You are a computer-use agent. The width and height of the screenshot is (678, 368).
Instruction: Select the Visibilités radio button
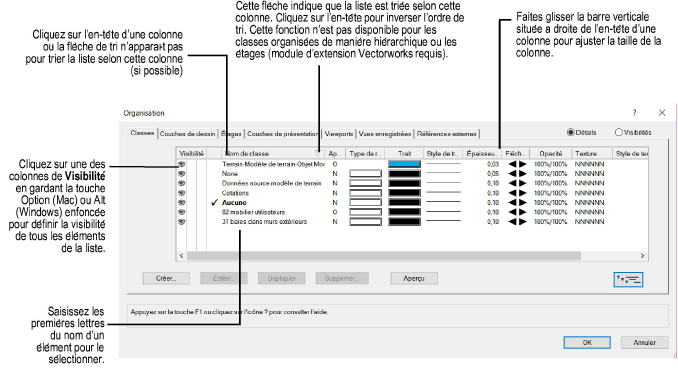618,132
